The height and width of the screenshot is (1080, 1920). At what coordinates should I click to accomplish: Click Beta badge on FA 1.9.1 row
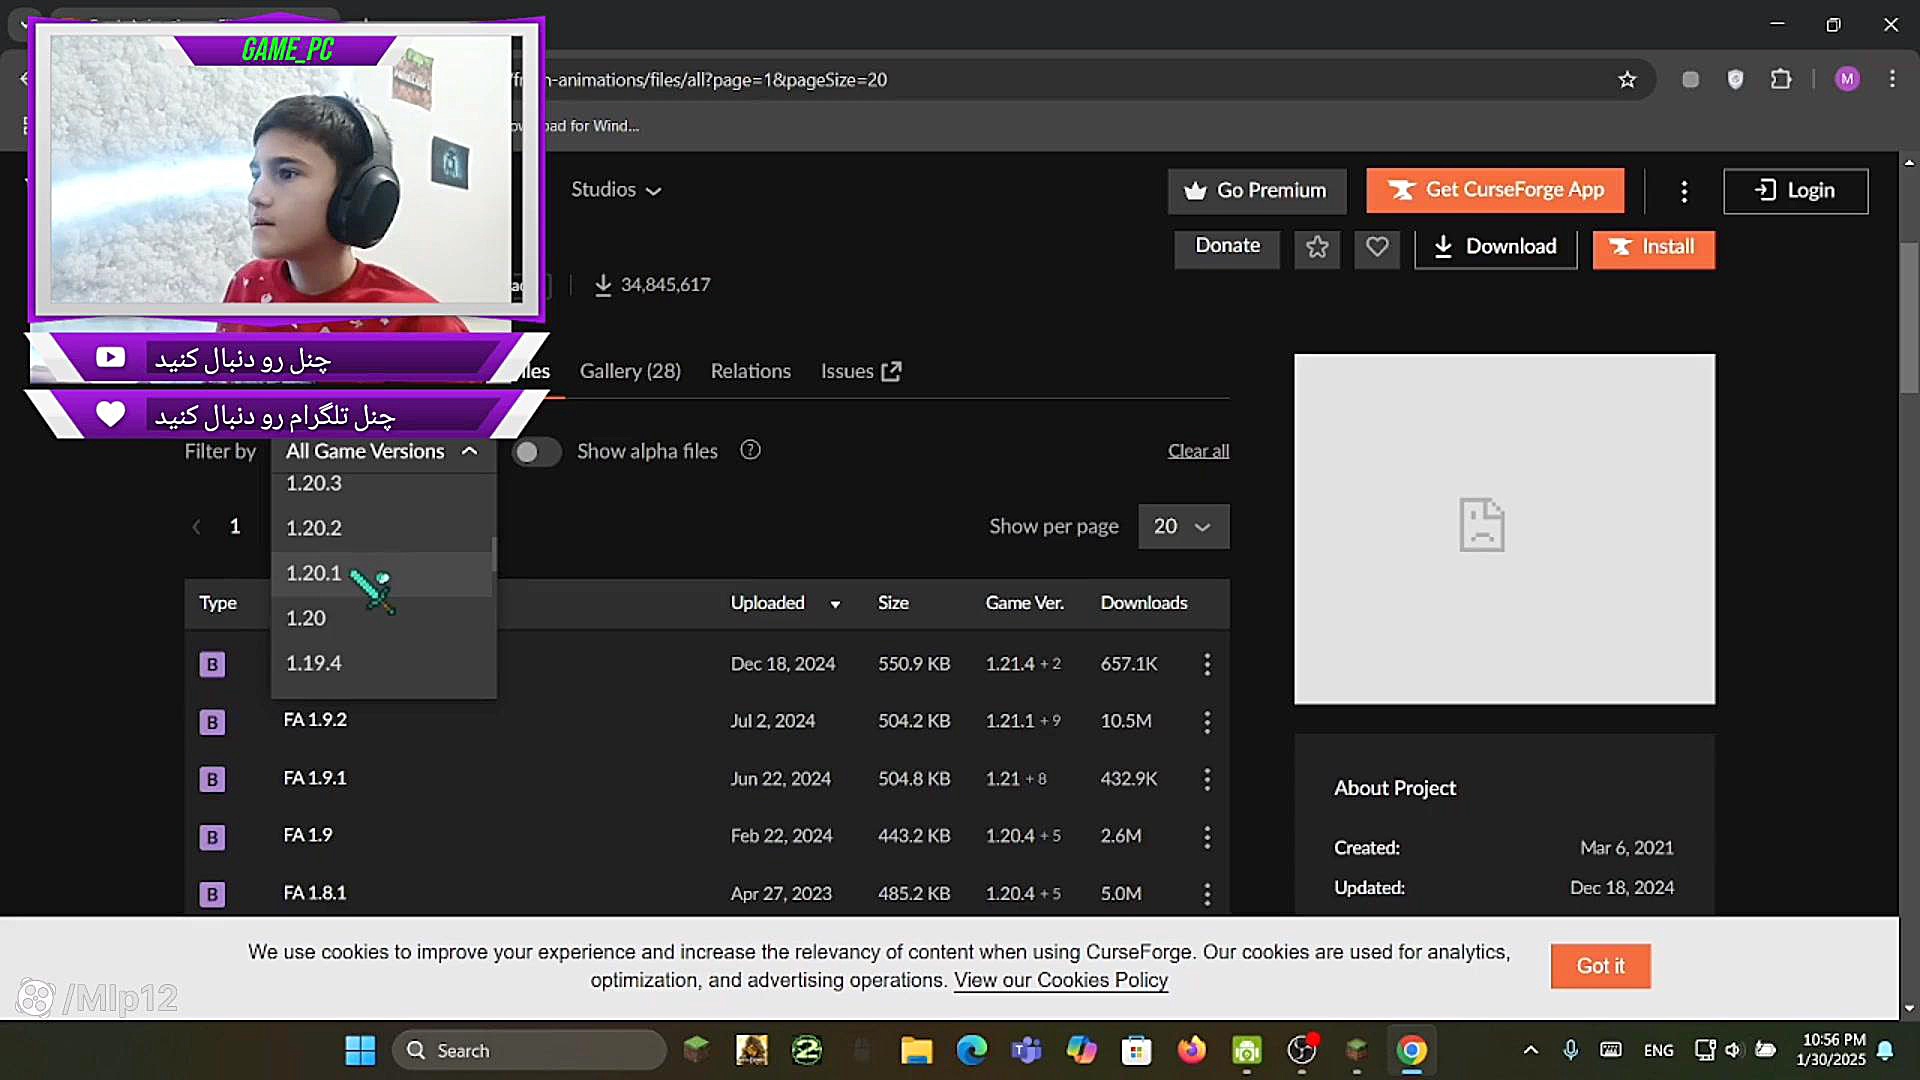[x=212, y=779]
